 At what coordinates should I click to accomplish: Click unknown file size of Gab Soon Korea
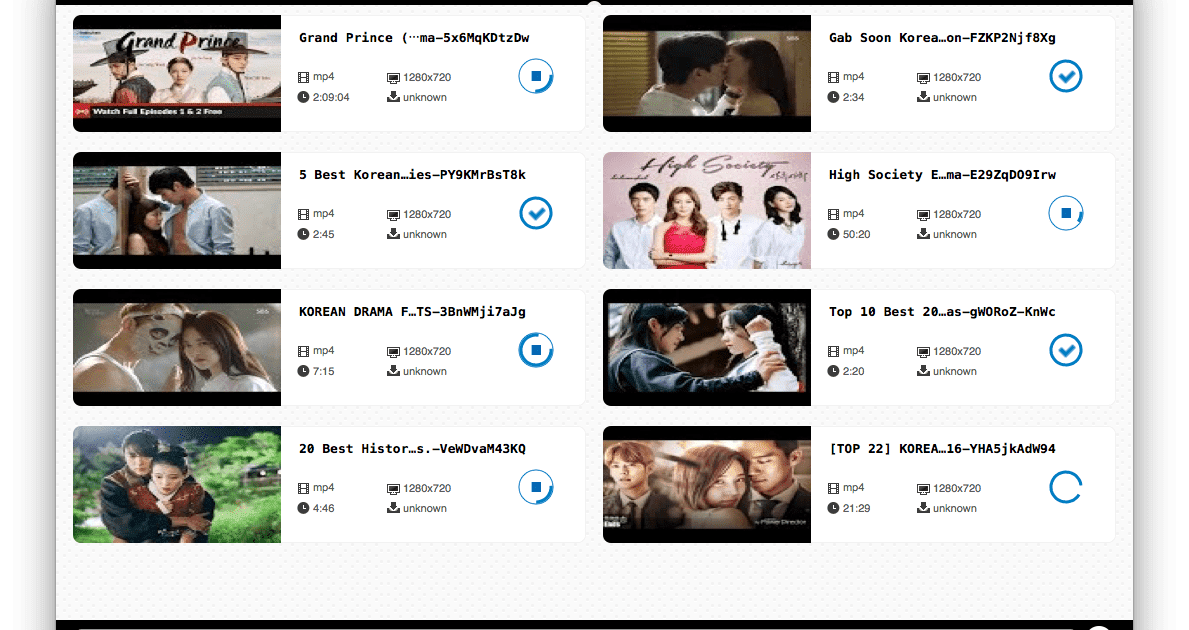(x=955, y=97)
